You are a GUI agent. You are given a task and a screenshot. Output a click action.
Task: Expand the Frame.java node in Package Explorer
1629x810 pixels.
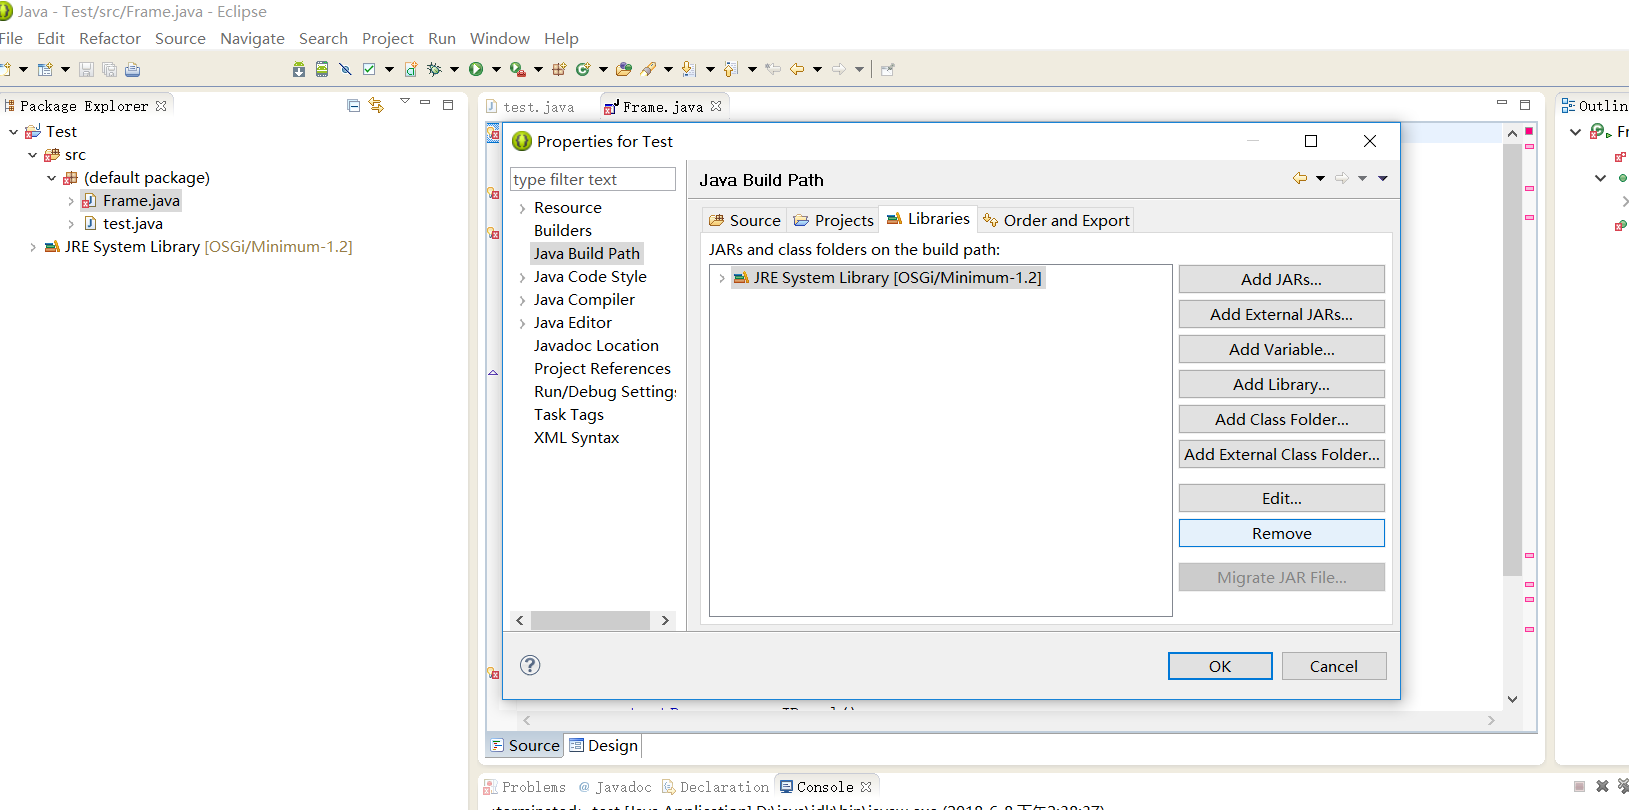(x=70, y=200)
